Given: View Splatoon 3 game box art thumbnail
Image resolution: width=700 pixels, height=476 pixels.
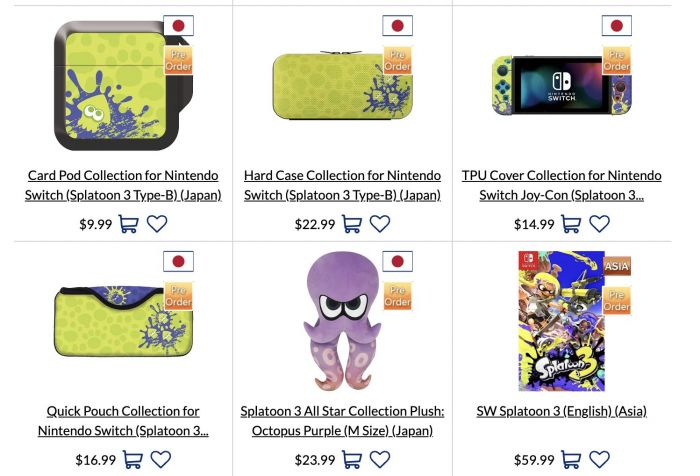Looking at the screenshot, I should pyautogui.click(x=562, y=321).
